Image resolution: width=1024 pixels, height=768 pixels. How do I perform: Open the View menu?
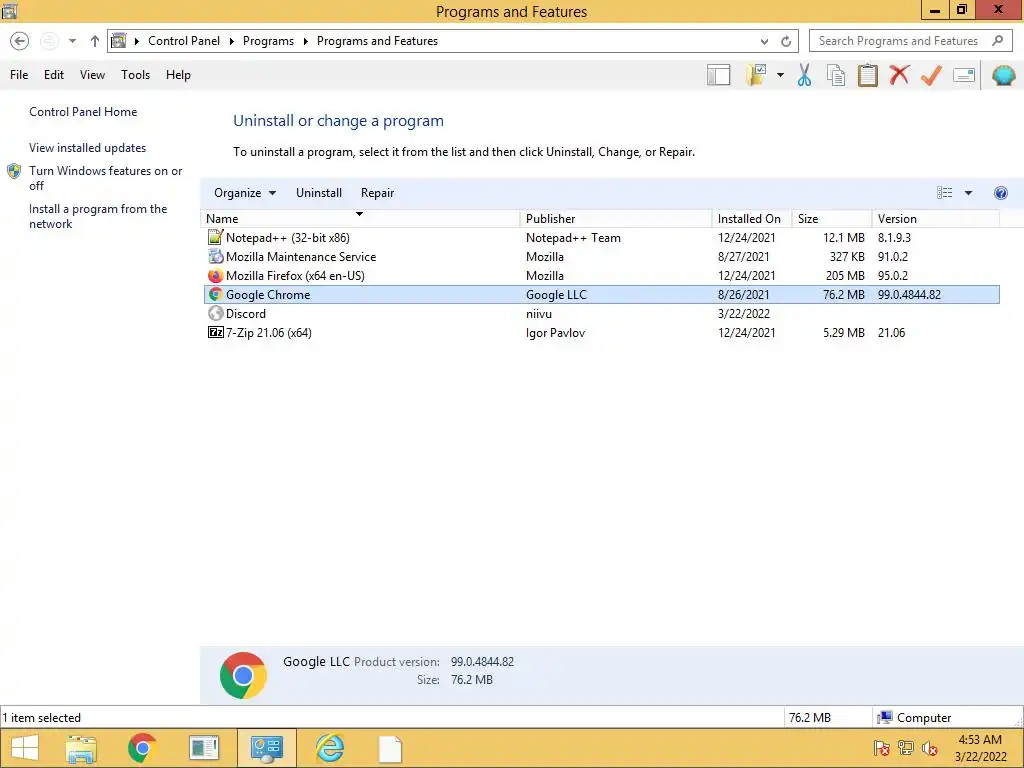pyautogui.click(x=92, y=74)
